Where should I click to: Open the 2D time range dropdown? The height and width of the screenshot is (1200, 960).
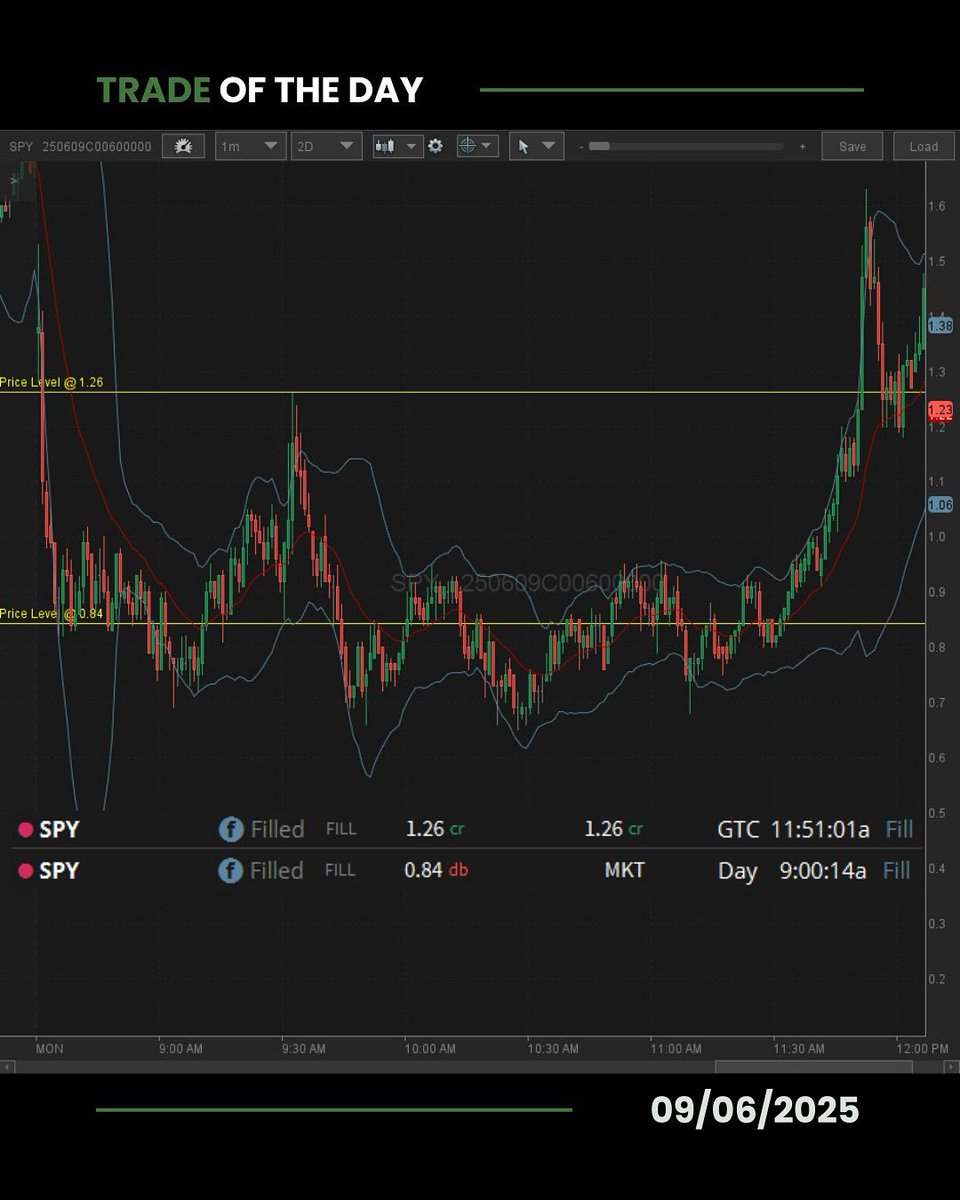326,146
